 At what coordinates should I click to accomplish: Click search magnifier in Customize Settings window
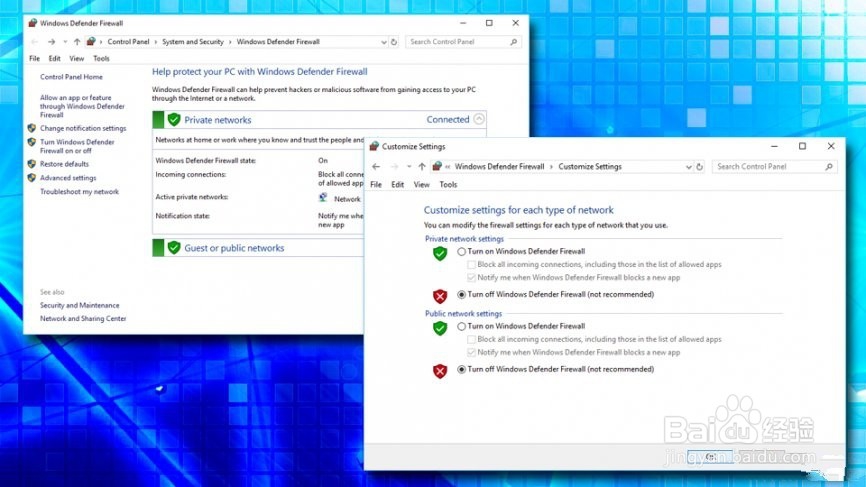click(x=828, y=167)
